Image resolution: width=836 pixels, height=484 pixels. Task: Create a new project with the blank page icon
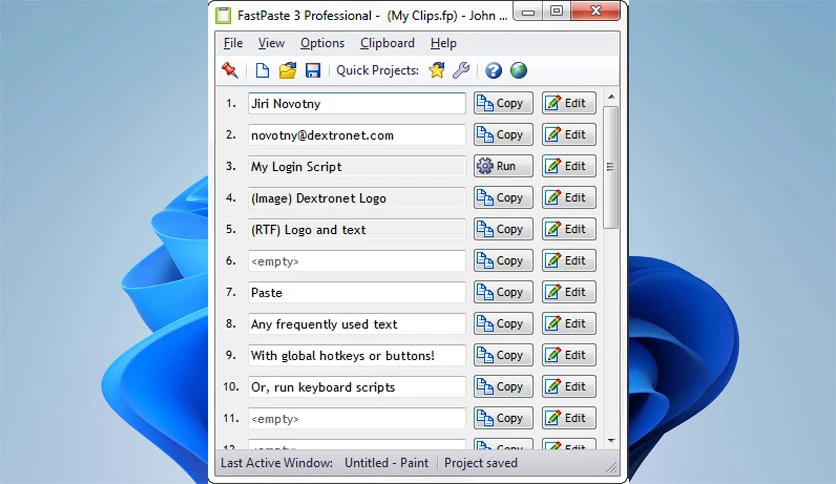262,70
